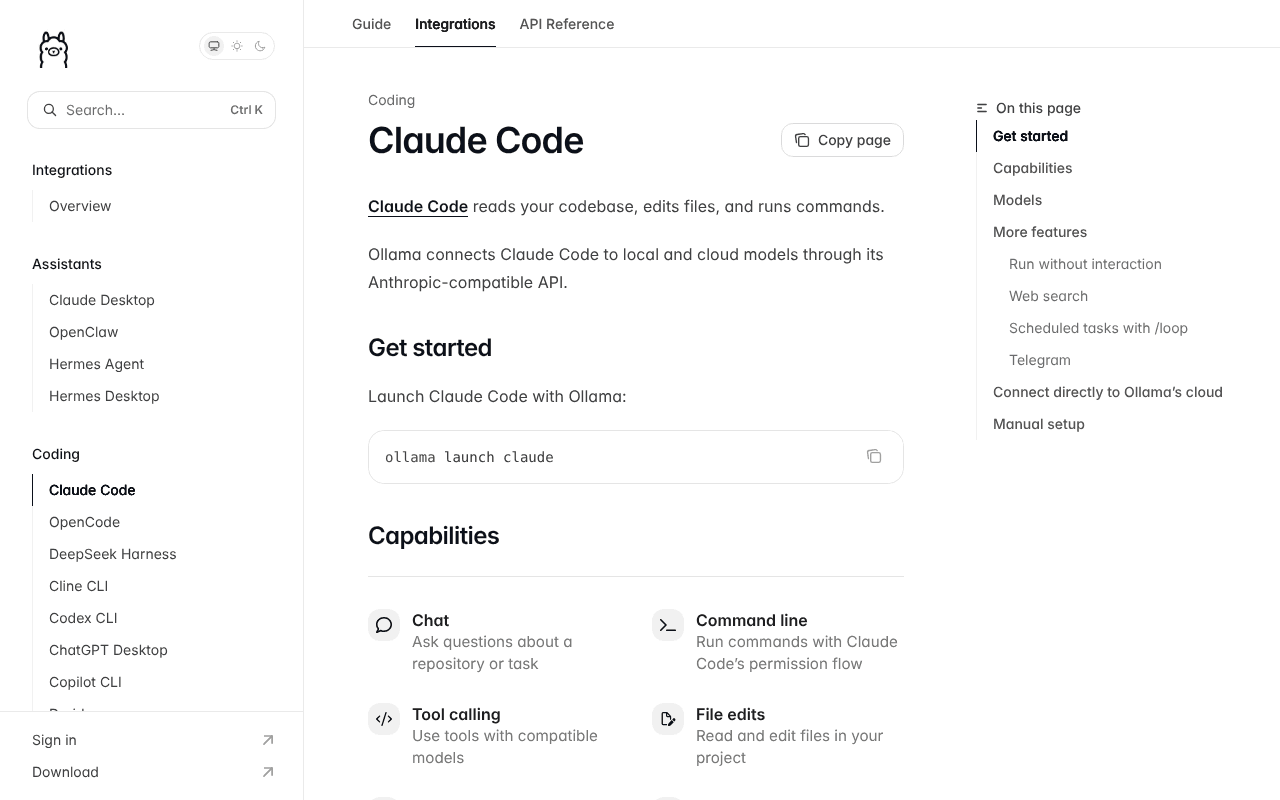Viewport: 1280px width, 800px height.
Task: Switch to dark theme mode
Action: pyautogui.click(x=260, y=46)
